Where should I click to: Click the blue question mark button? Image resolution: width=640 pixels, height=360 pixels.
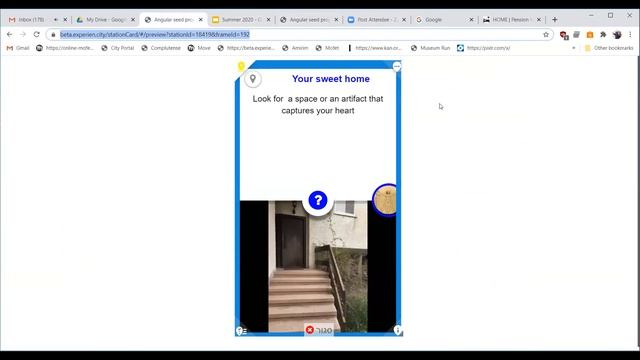click(x=318, y=200)
